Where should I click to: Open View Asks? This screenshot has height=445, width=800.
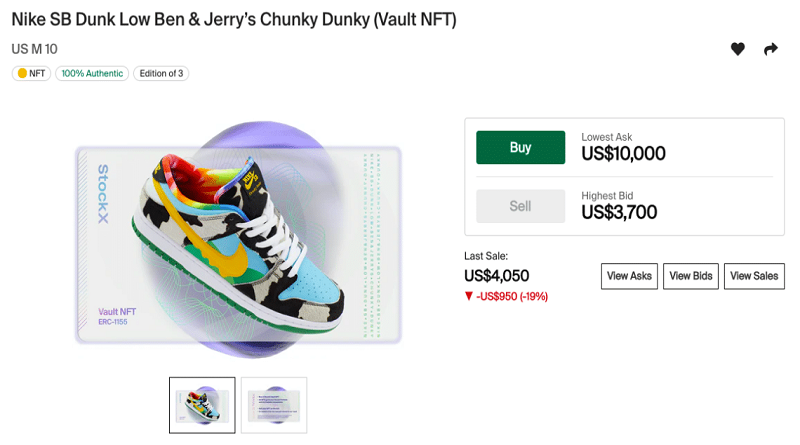[629, 276]
